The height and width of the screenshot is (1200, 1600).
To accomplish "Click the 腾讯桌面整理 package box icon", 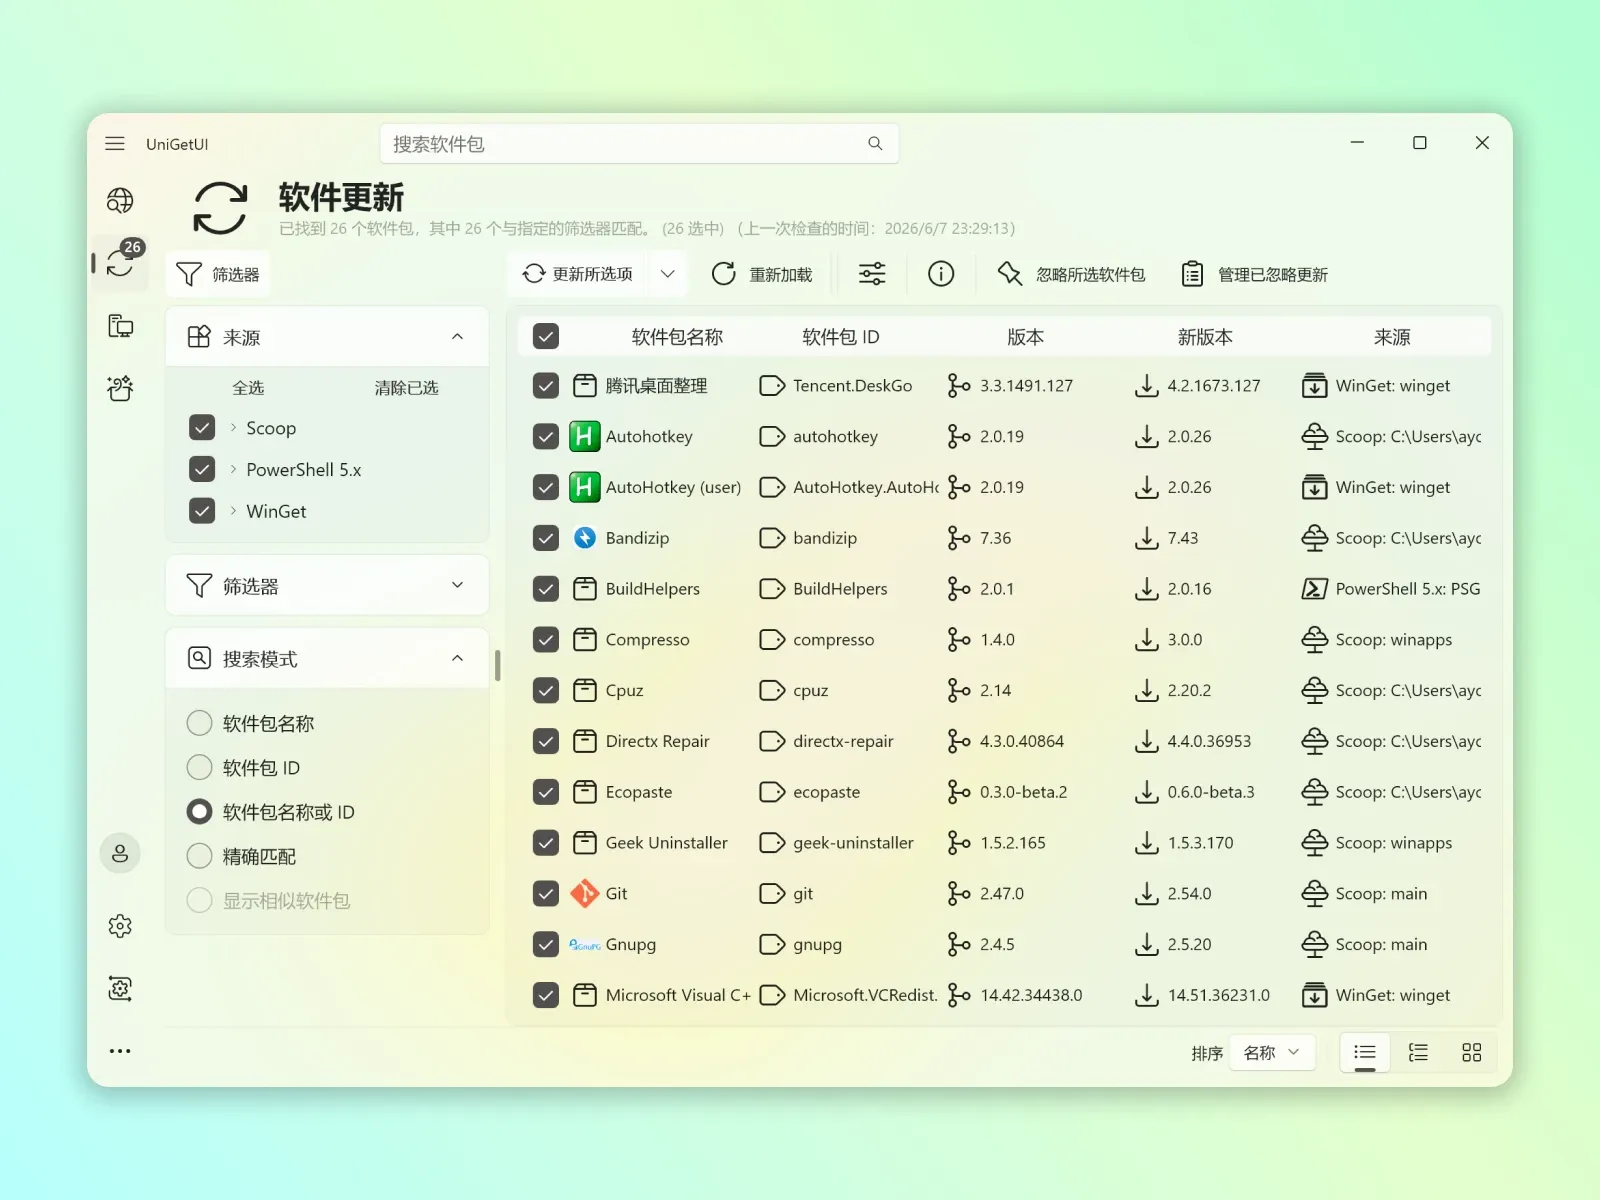I will 585,386.
